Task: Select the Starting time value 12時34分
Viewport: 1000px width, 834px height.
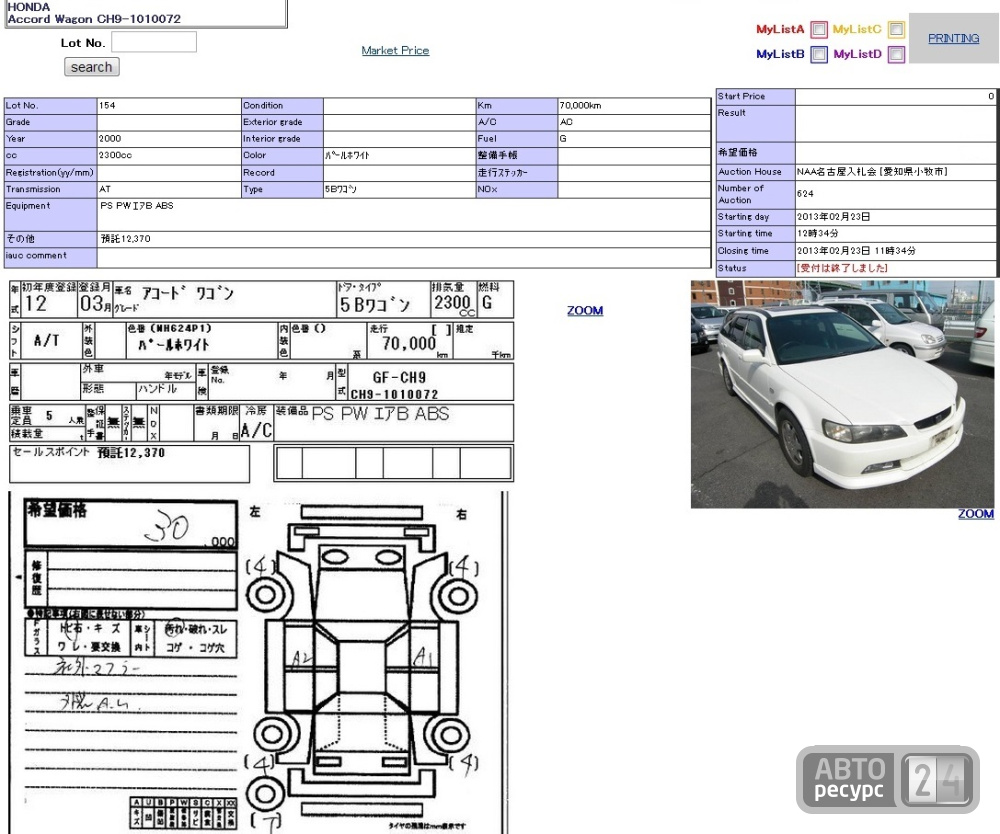Action: point(818,233)
